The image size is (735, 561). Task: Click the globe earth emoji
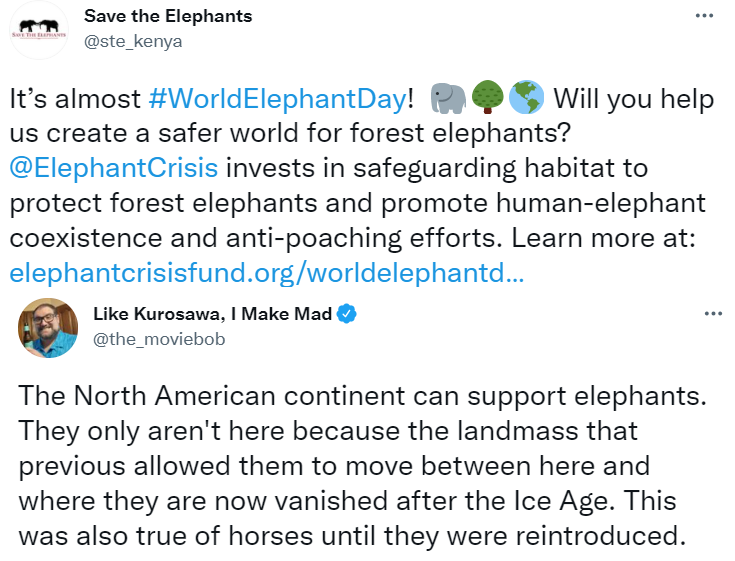pos(526,97)
